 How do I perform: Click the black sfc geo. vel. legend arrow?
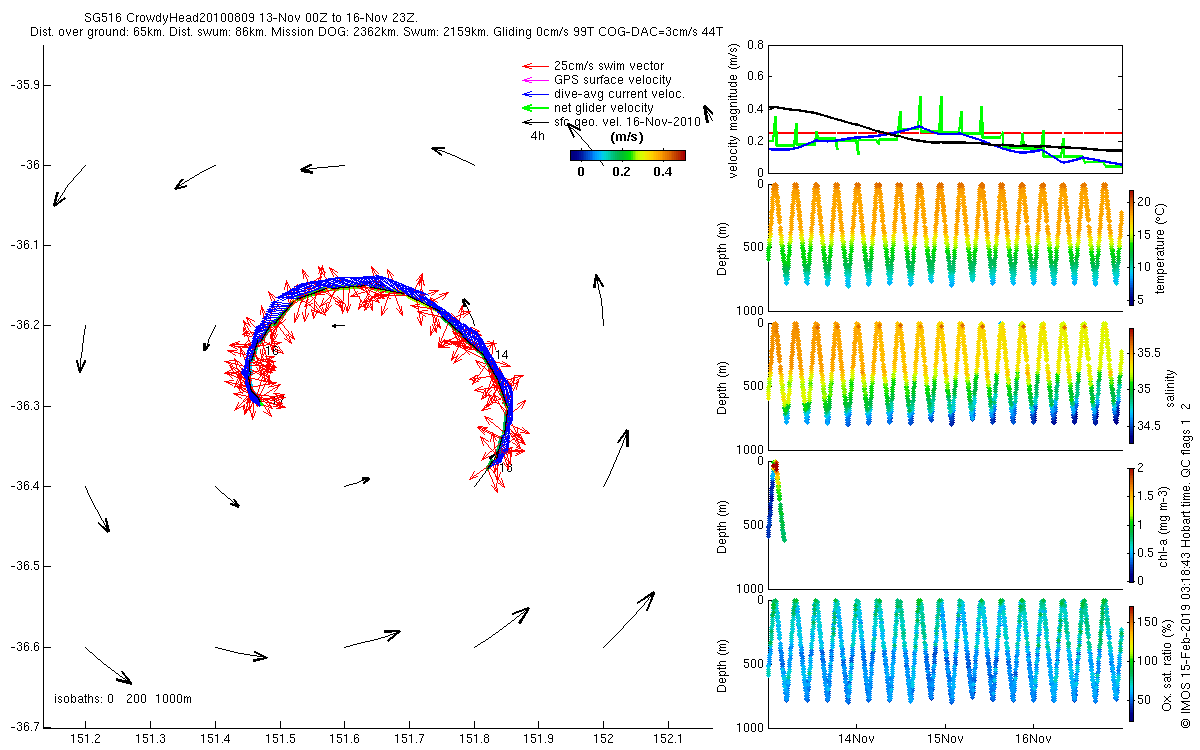534,122
